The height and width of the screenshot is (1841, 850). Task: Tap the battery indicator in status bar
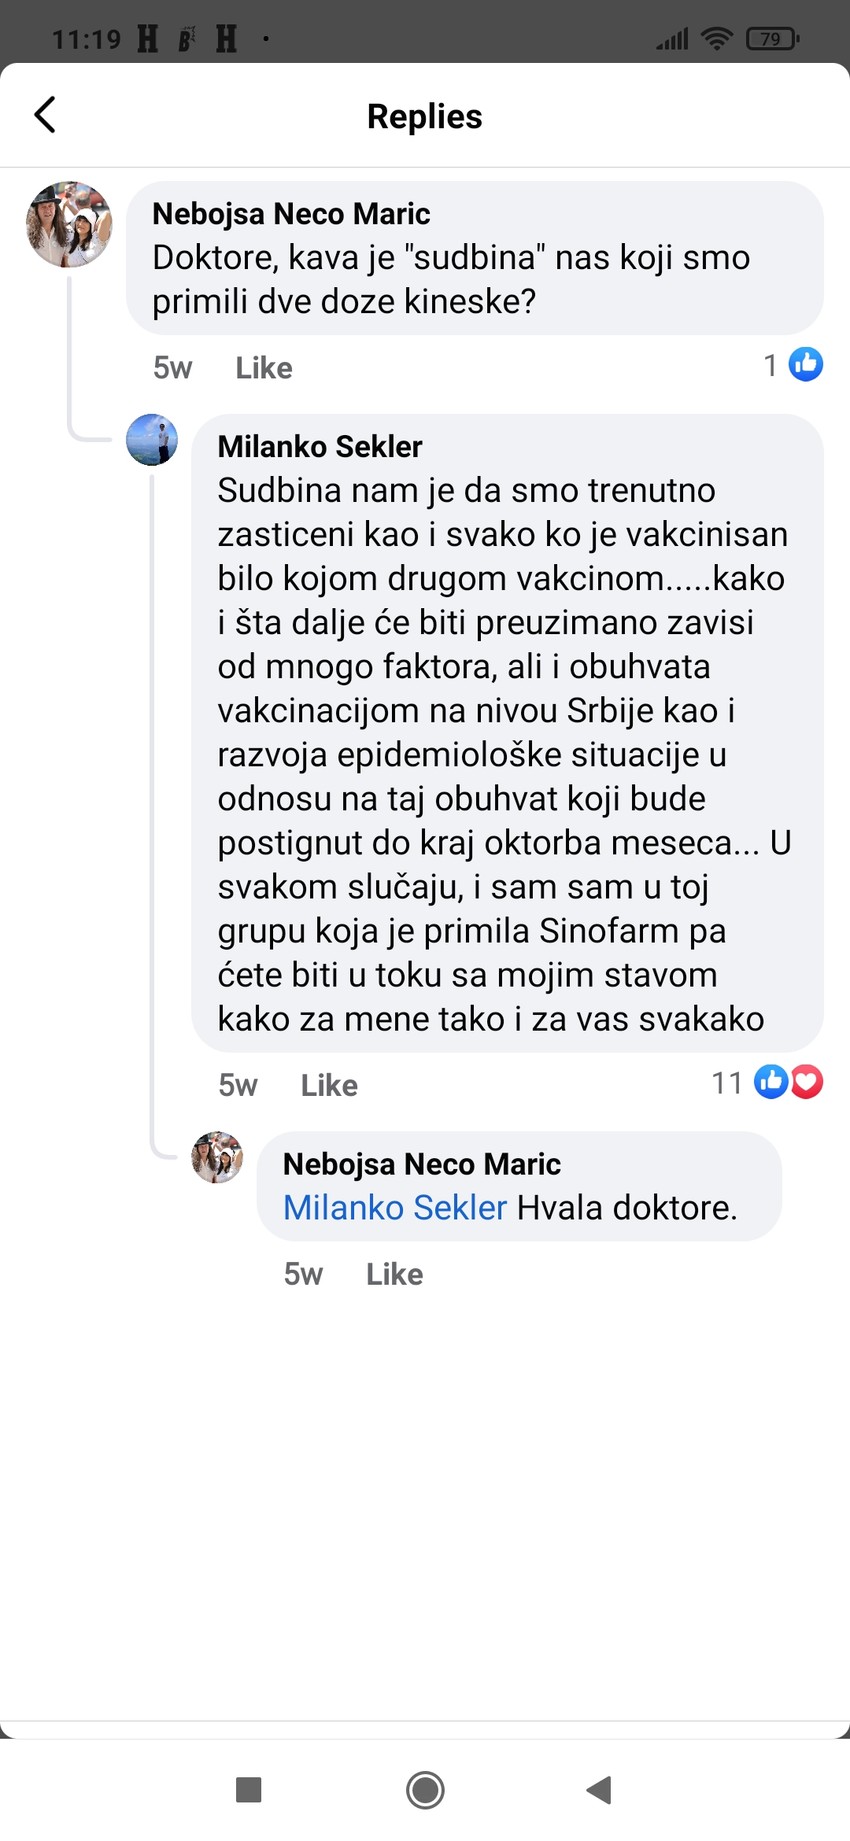[x=772, y=39]
